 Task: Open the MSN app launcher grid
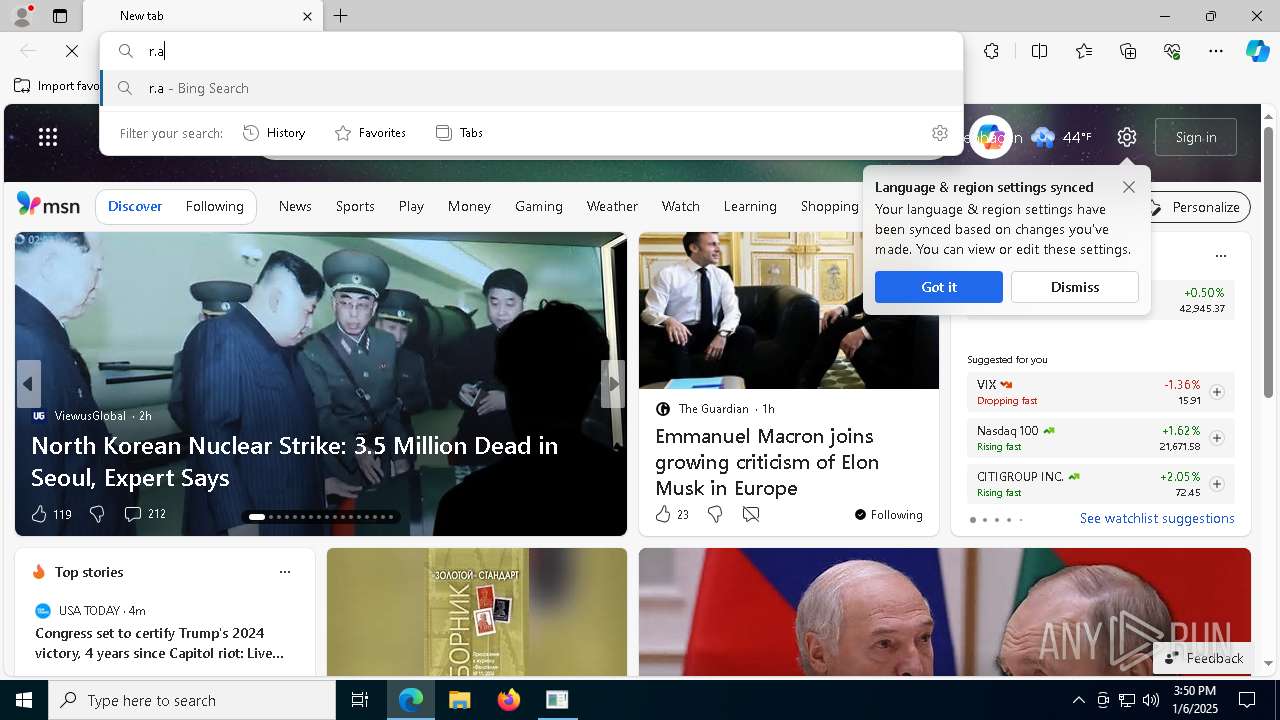(48, 137)
